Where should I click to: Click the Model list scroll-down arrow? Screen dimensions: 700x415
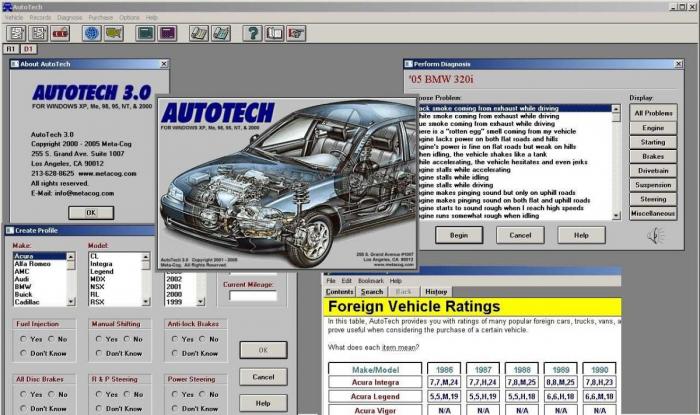coord(146,302)
